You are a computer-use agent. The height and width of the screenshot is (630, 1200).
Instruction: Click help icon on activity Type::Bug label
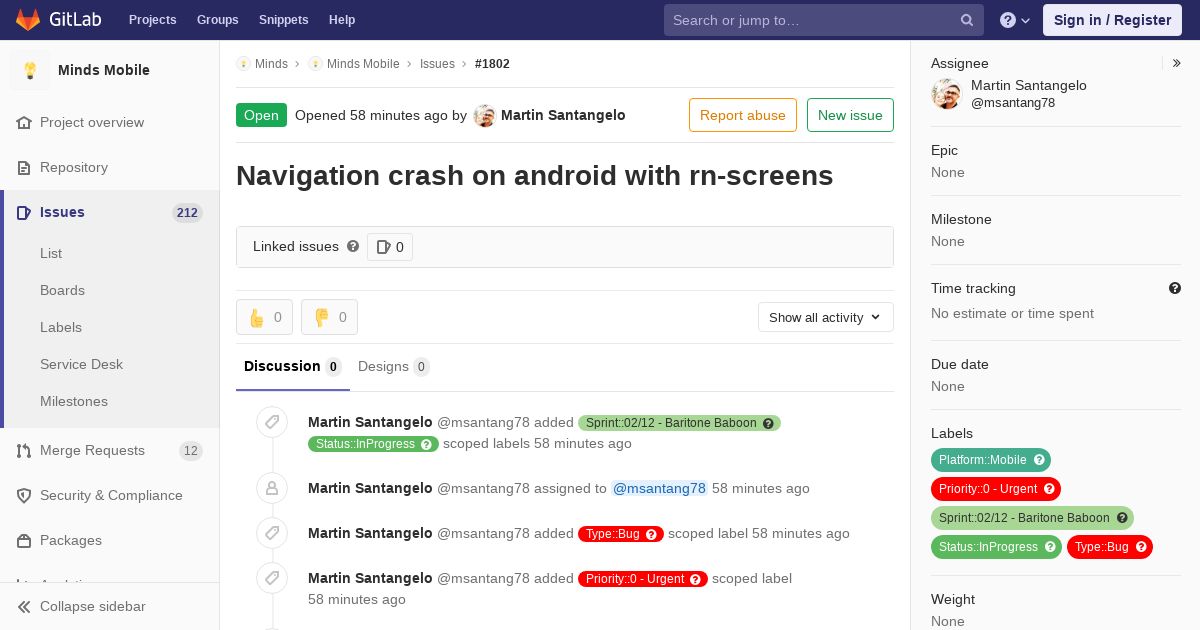(x=652, y=534)
